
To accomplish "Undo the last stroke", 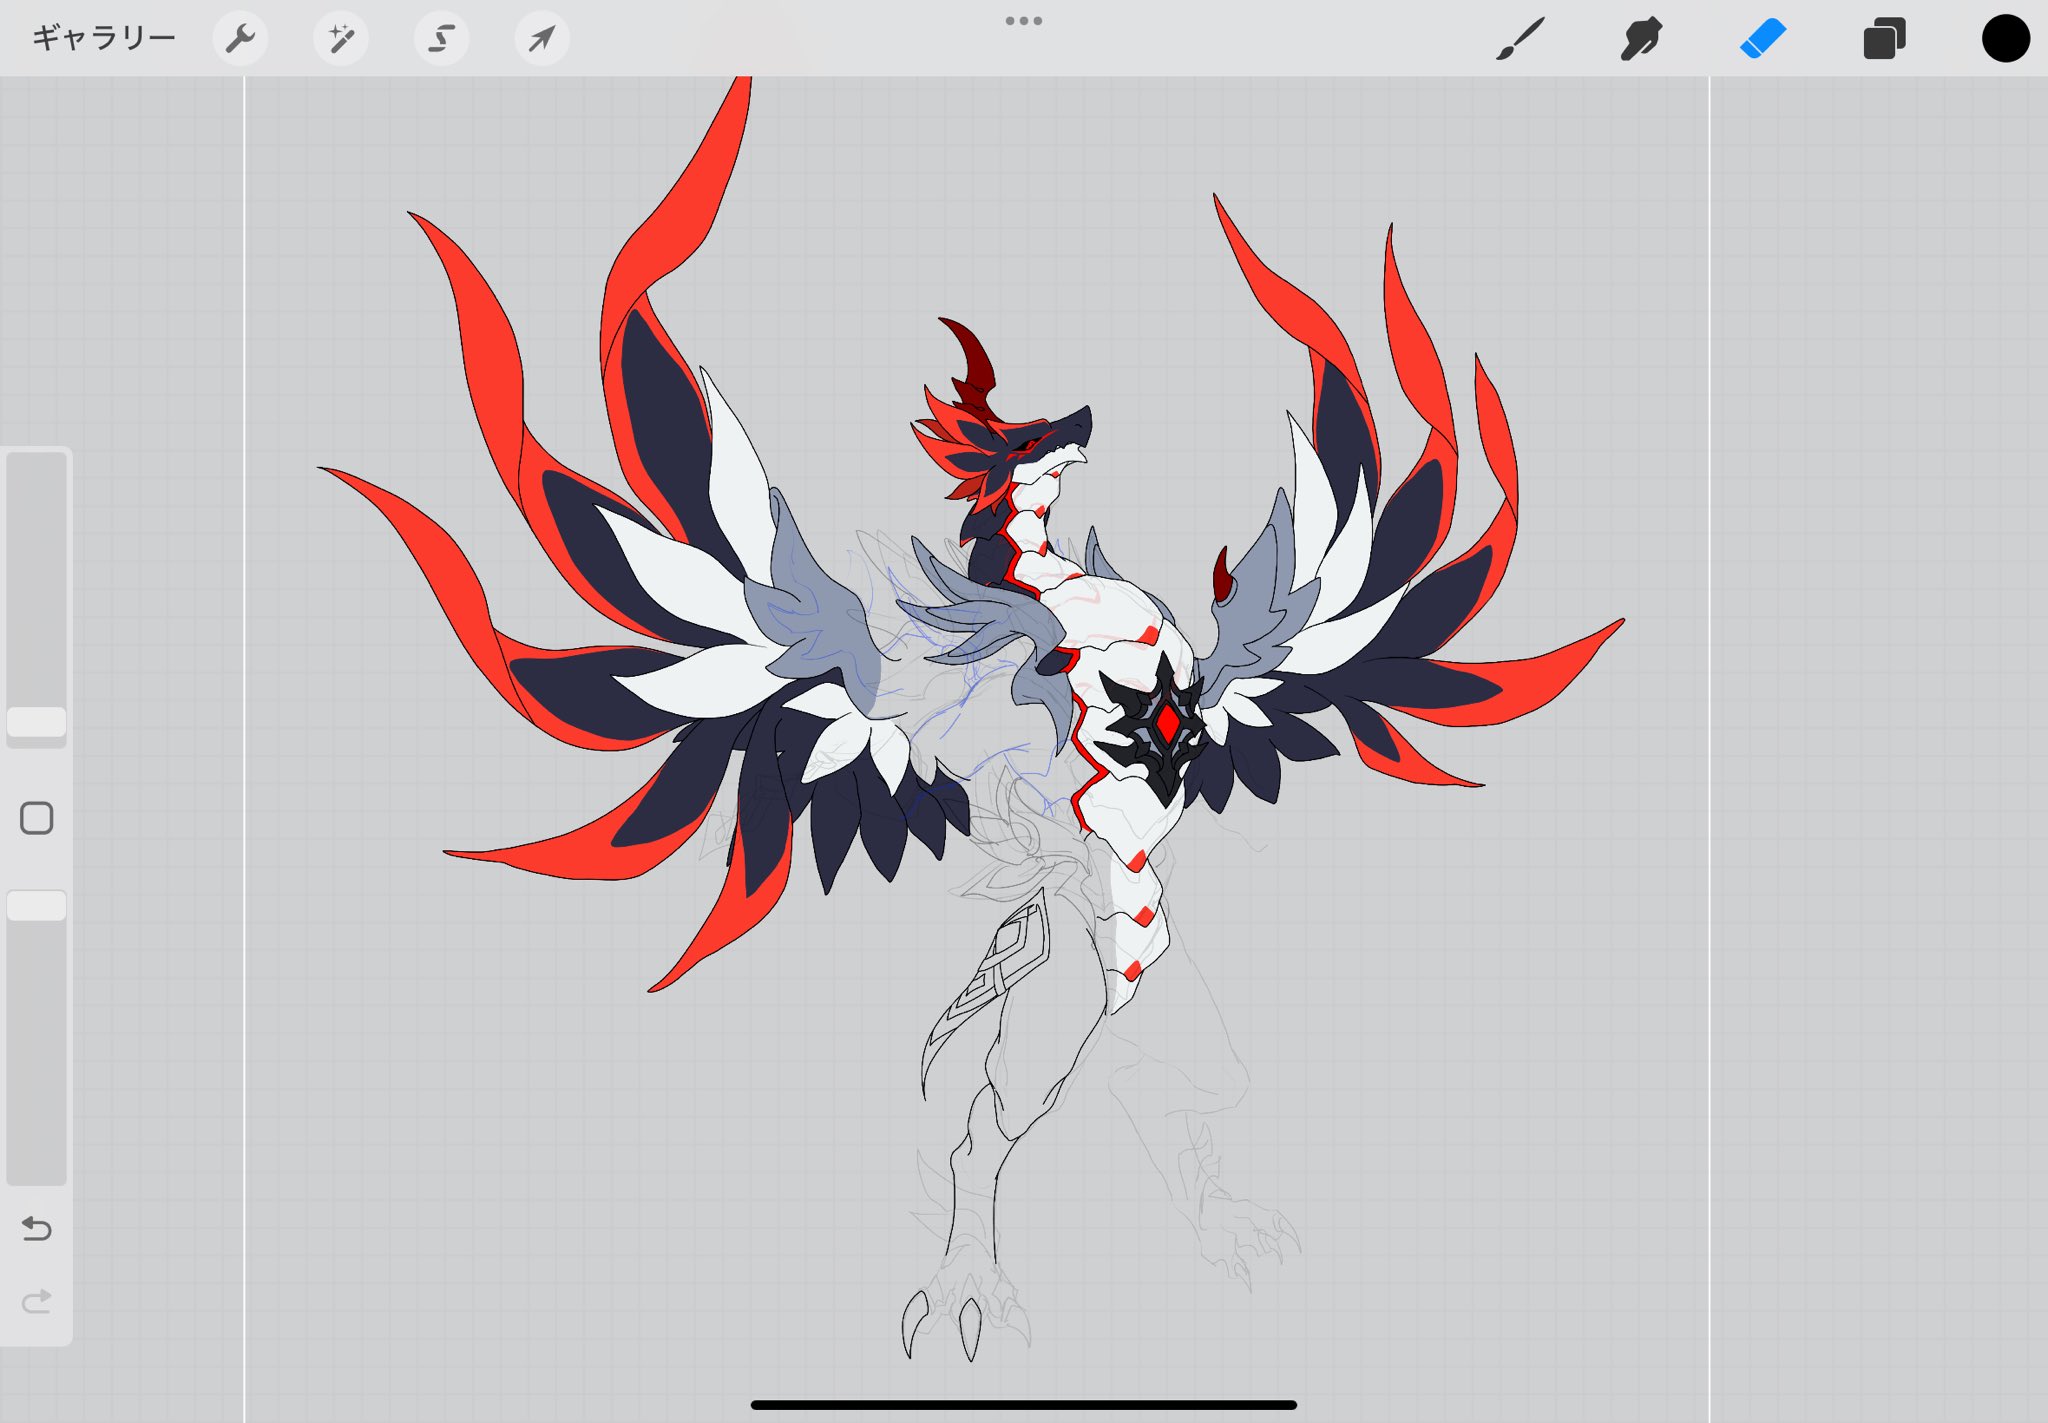I will point(37,1228).
